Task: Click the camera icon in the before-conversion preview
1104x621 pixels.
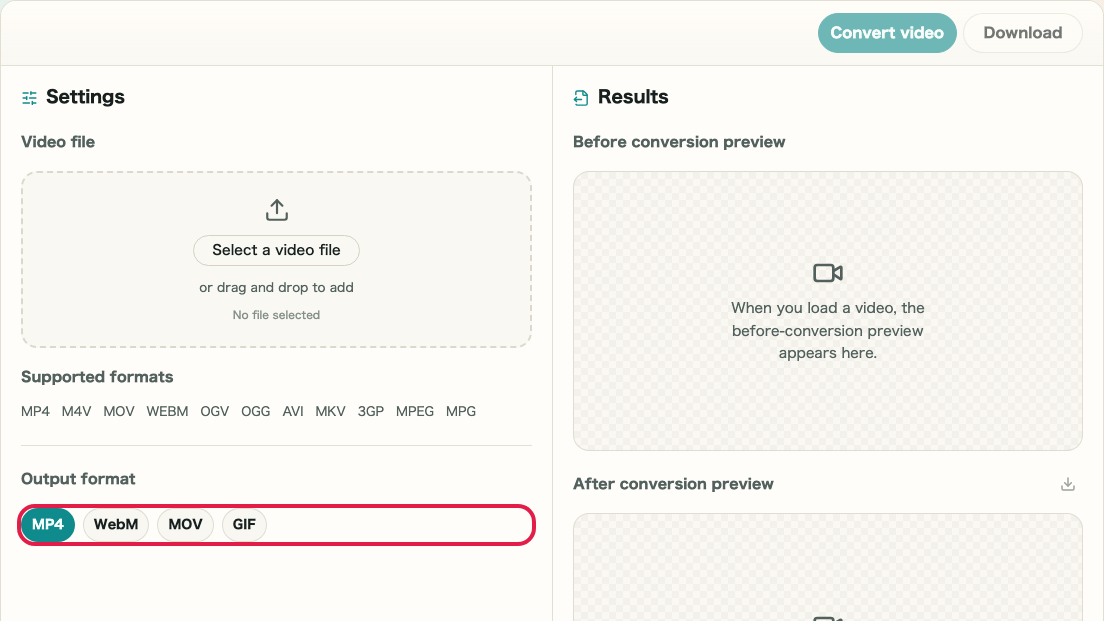Action: click(827, 273)
